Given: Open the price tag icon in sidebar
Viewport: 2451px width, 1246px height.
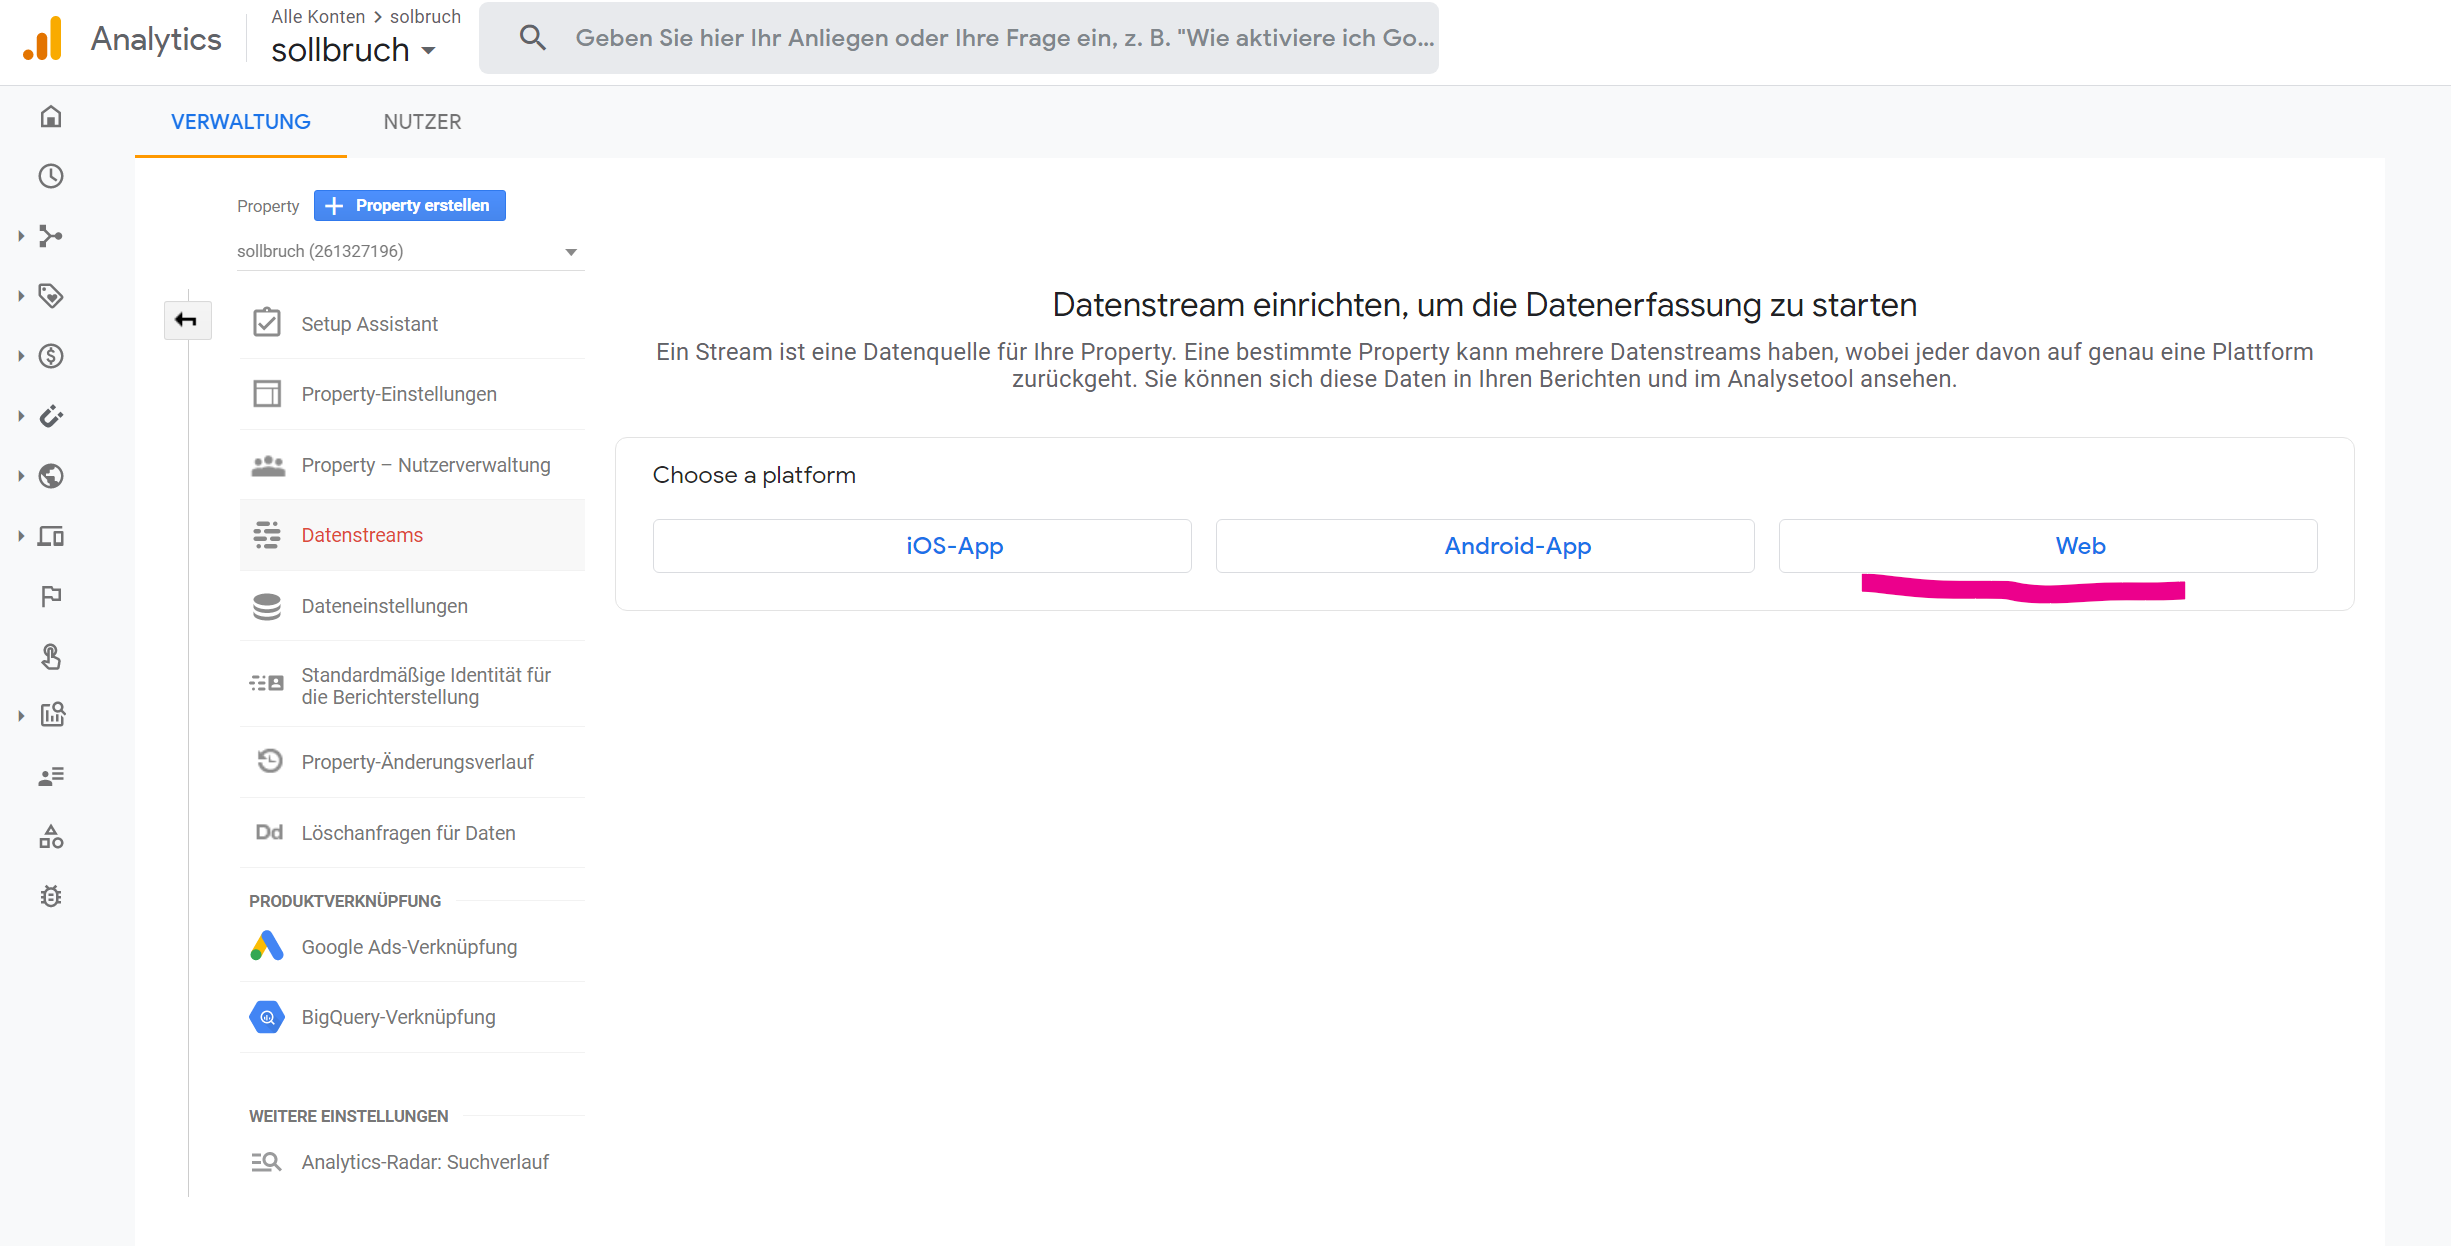Looking at the screenshot, I should [x=51, y=296].
